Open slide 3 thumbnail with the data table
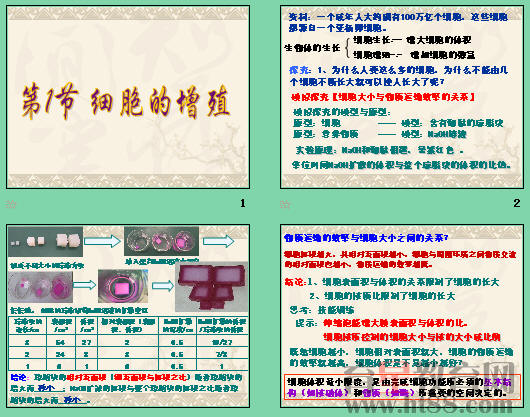This screenshot has height=417, width=530. [128, 316]
